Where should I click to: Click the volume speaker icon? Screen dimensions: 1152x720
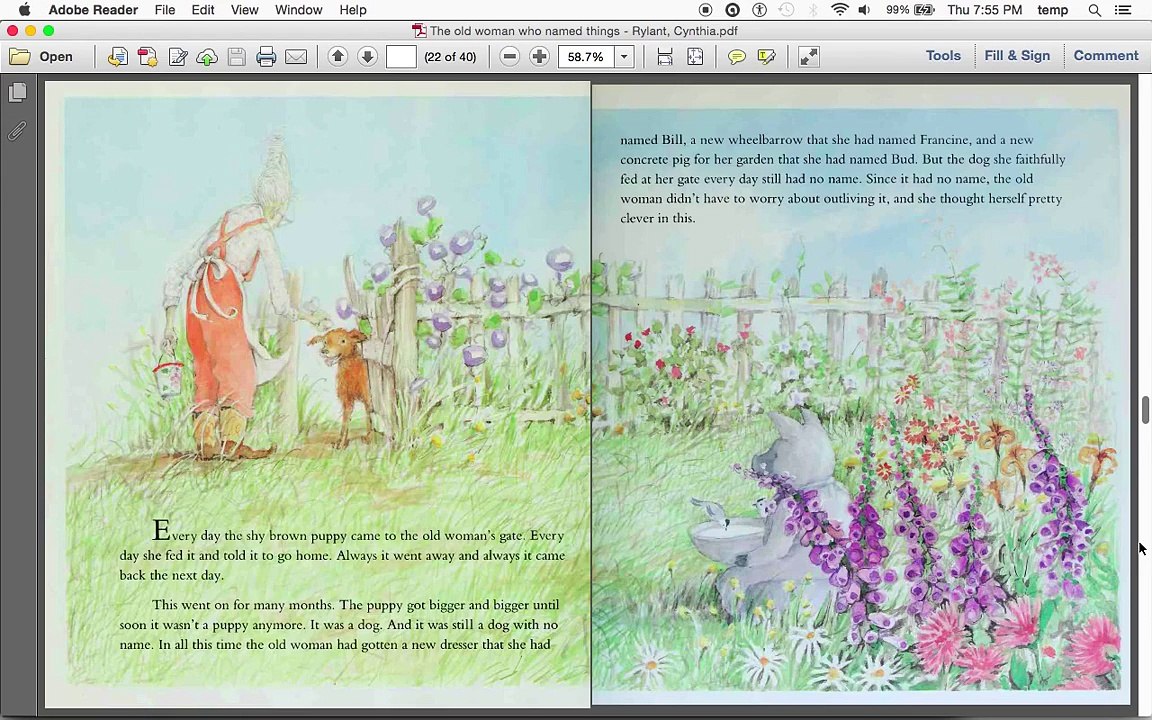click(x=865, y=10)
